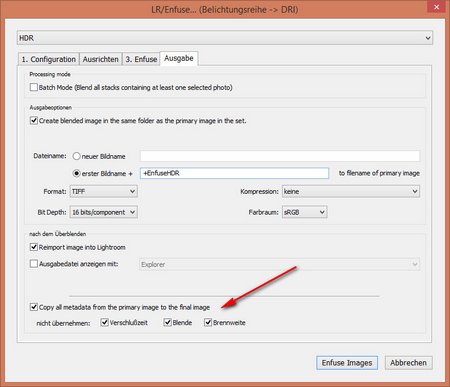Click the 'Processing mode' section label
The width and height of the screenshot is (450, 387).
point(50,74)
